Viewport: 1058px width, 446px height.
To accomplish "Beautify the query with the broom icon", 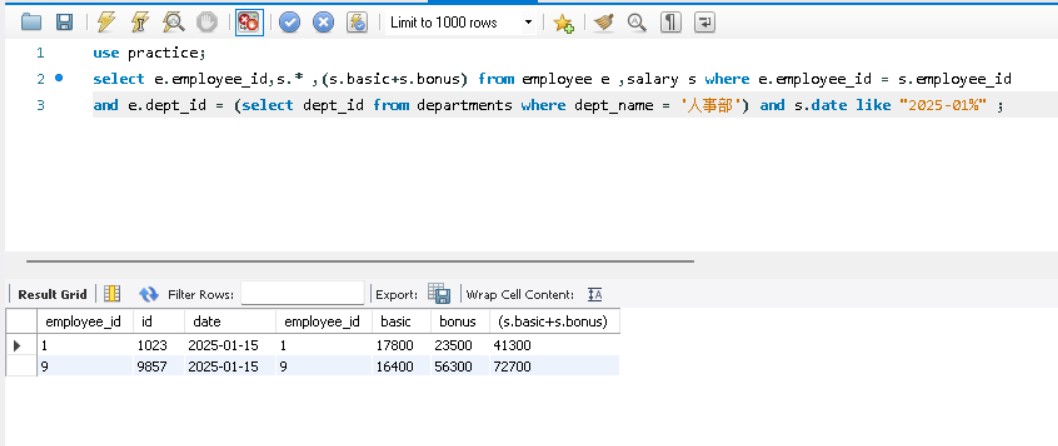I will coord(604,22).
